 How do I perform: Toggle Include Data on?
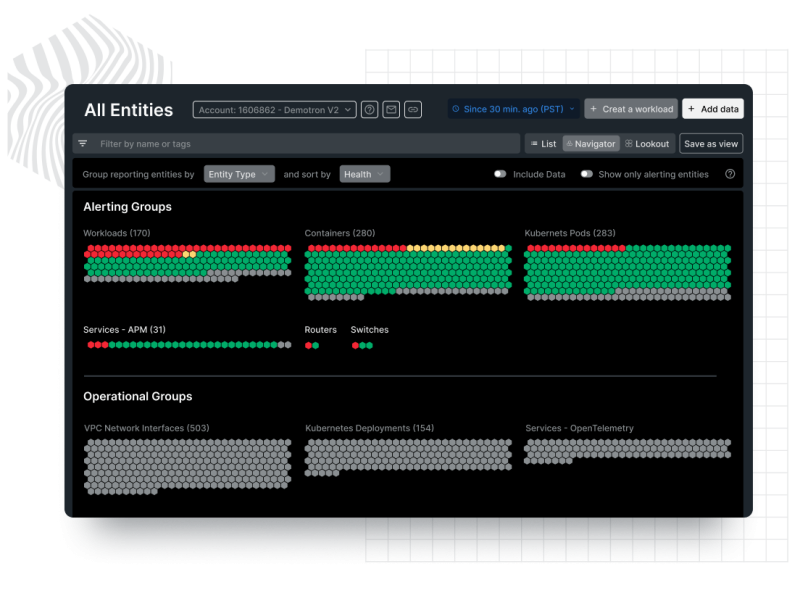(x=500, y=173)
